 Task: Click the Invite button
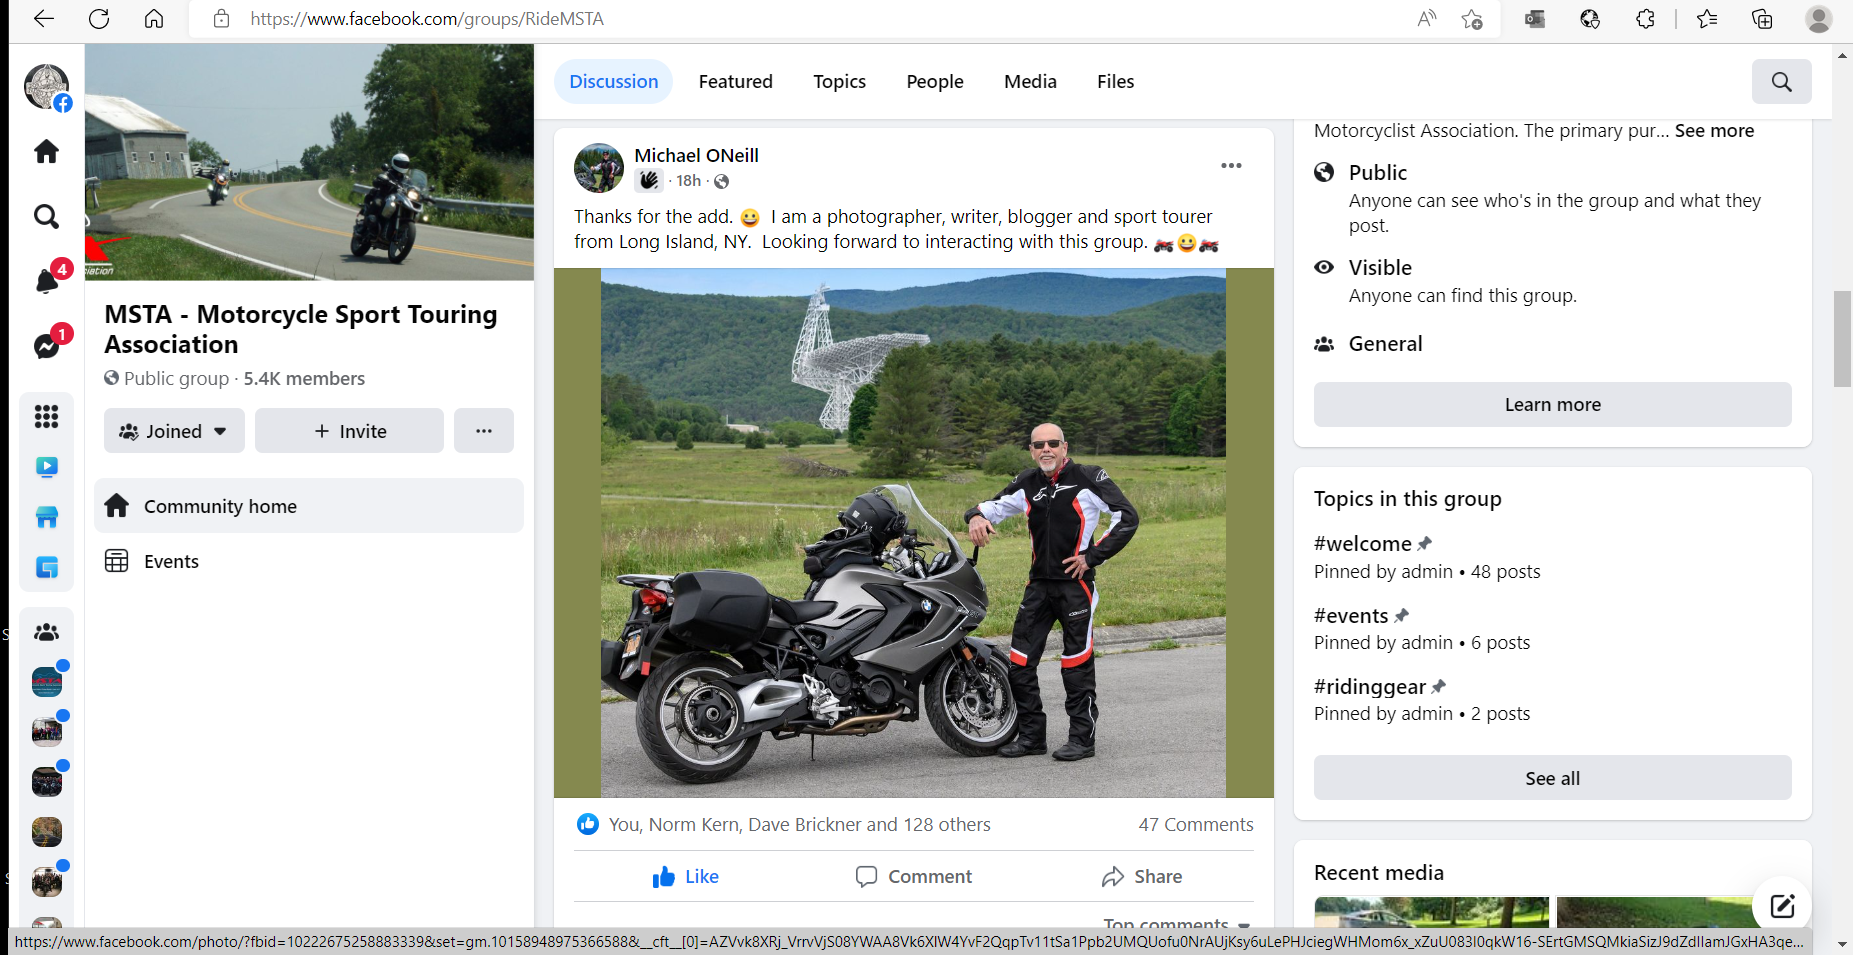click(349, 431)
